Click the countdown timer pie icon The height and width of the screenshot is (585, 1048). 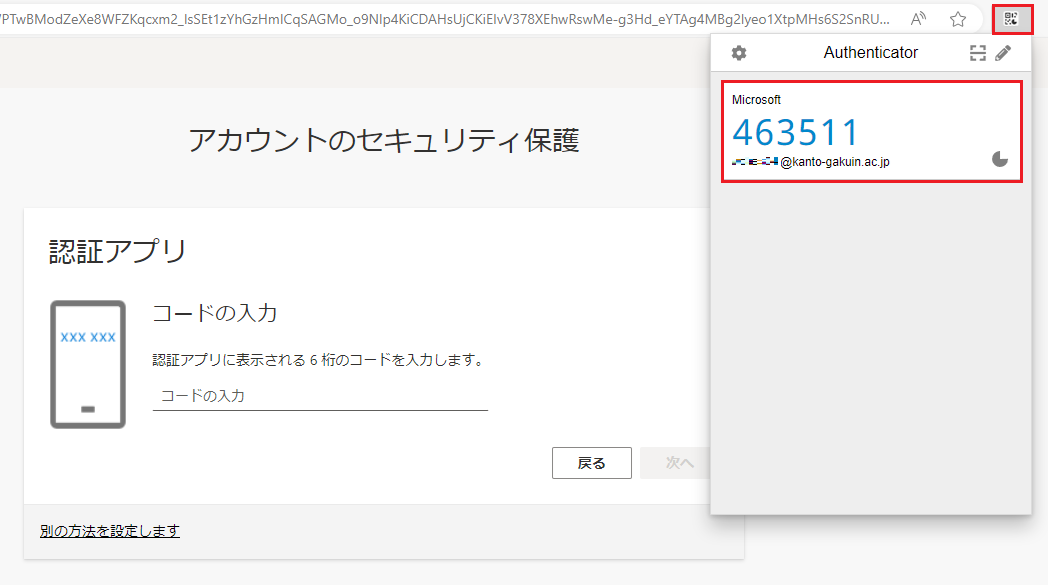point(999,159)
